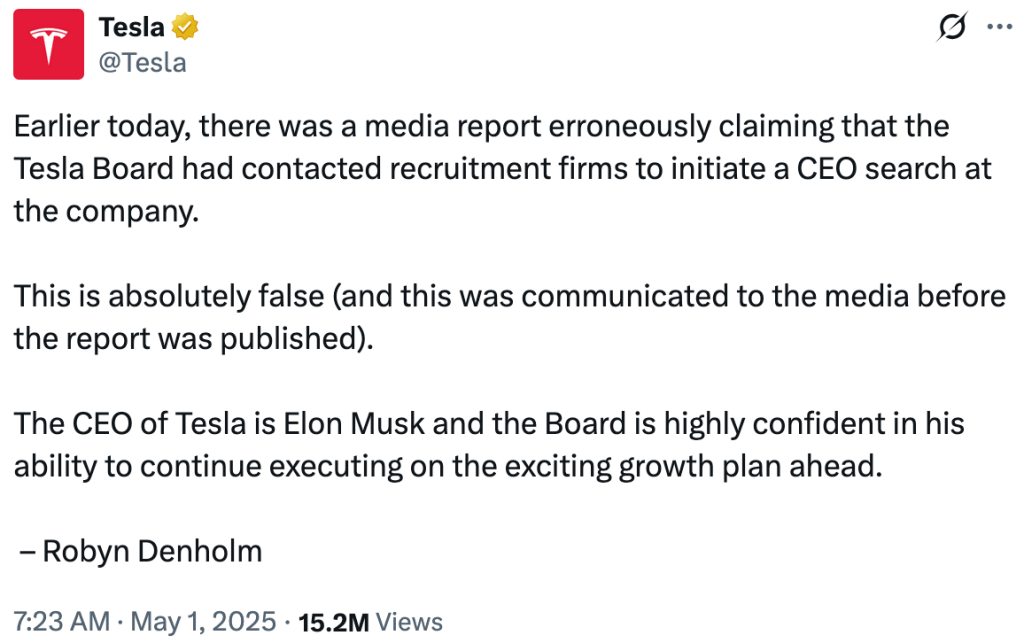Click the May 1, 2025 date
1024x643 pixels.
(202, 621)
